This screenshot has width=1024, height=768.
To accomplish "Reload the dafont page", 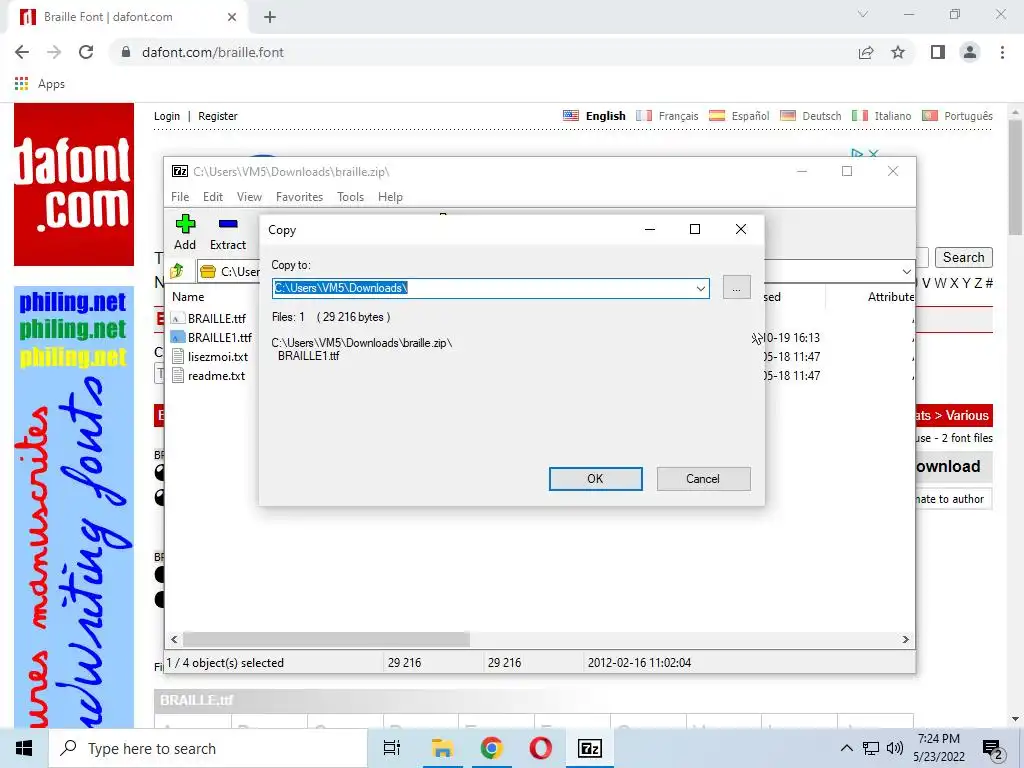I will (x=86, y=52).
